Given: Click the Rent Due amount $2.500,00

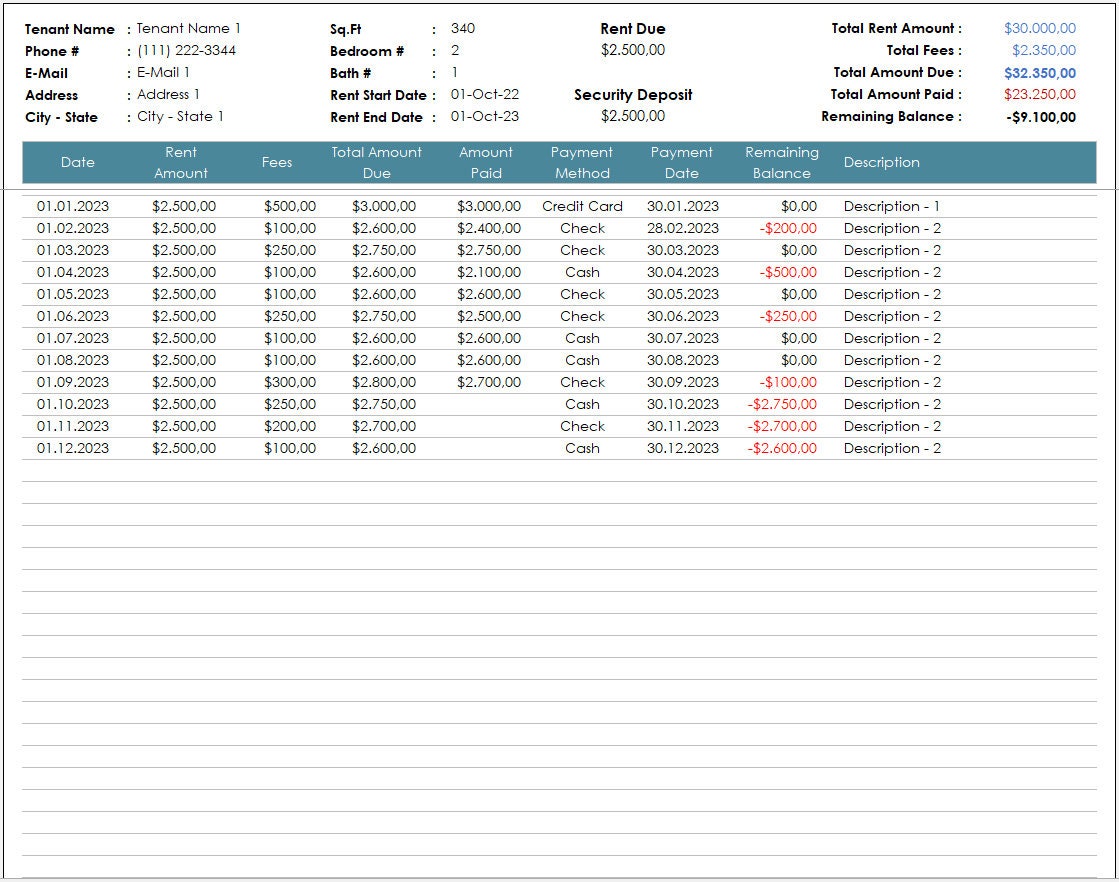Looking at the screenshot, I should [x=633, y=51].
